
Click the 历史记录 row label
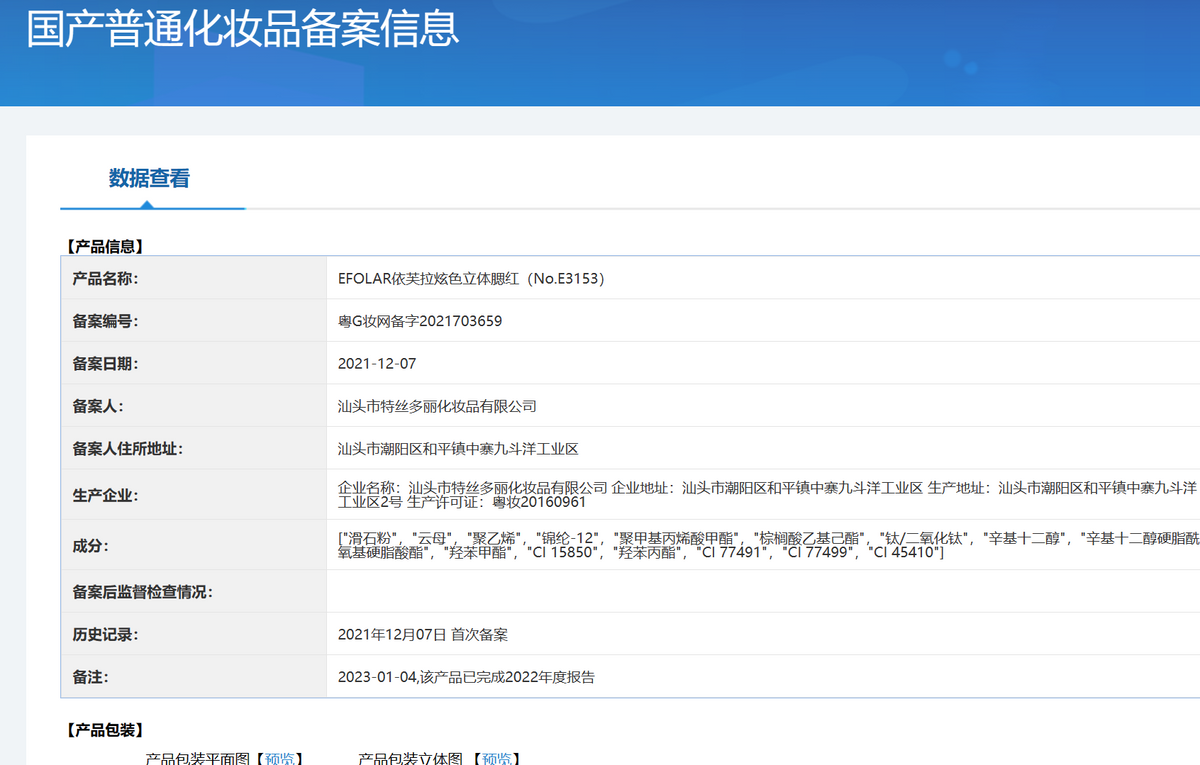[x=105, y=635]
